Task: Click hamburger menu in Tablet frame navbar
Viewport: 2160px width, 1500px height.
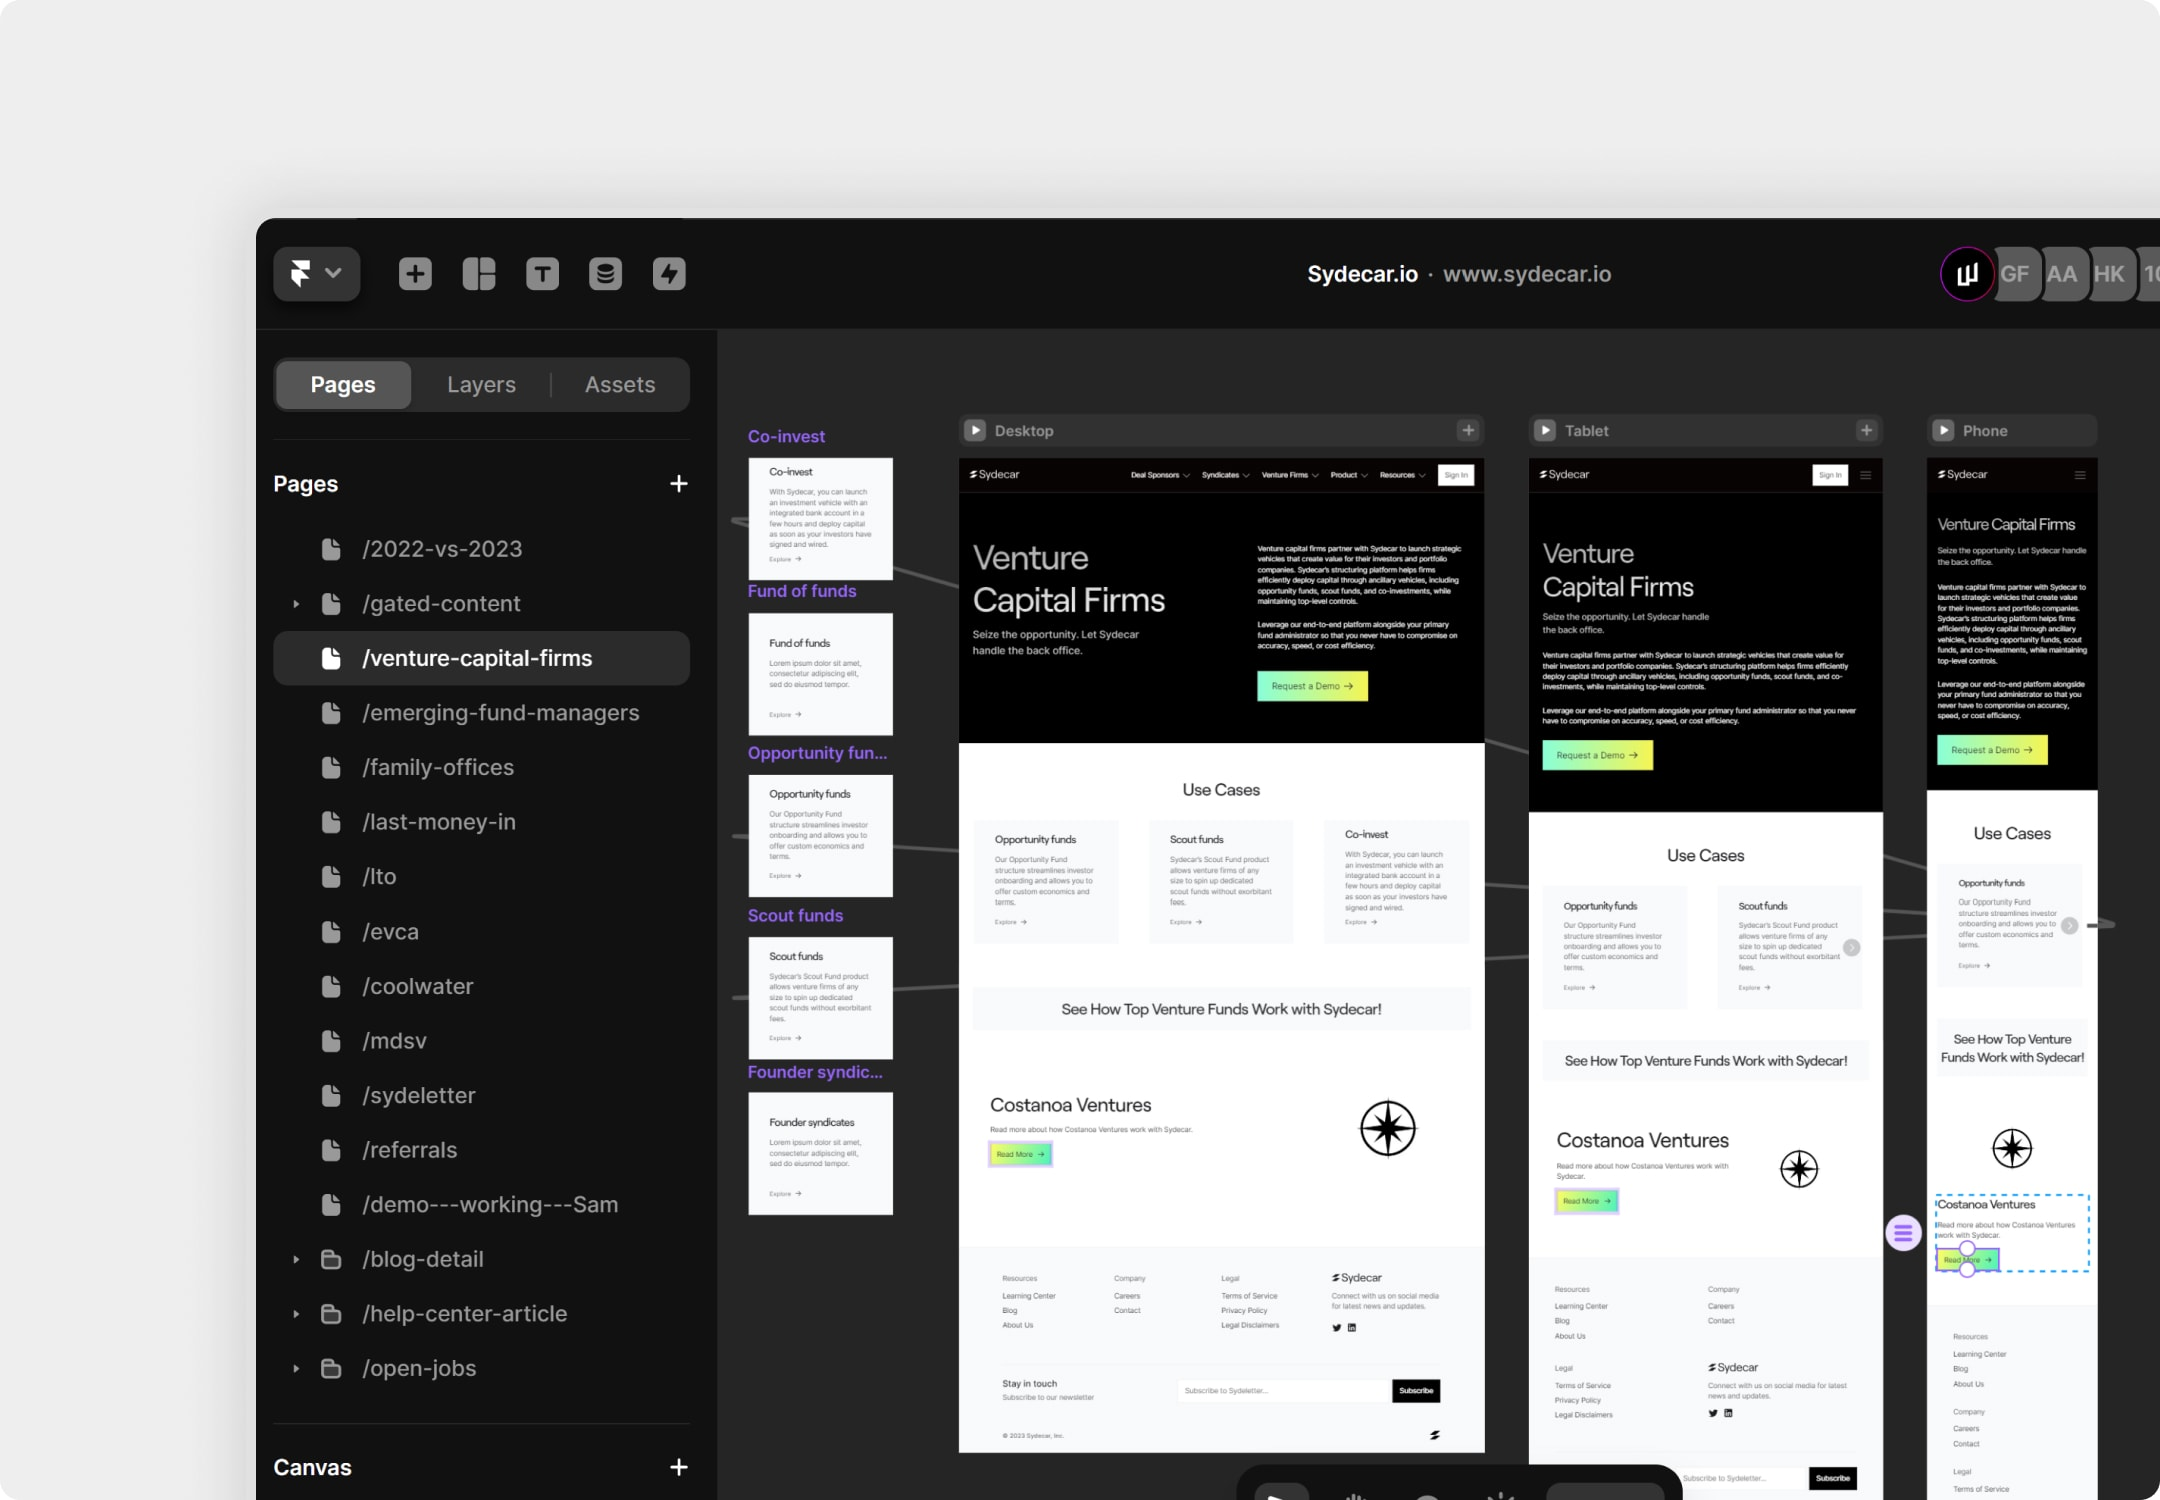Action: [x=1866, y=475]
